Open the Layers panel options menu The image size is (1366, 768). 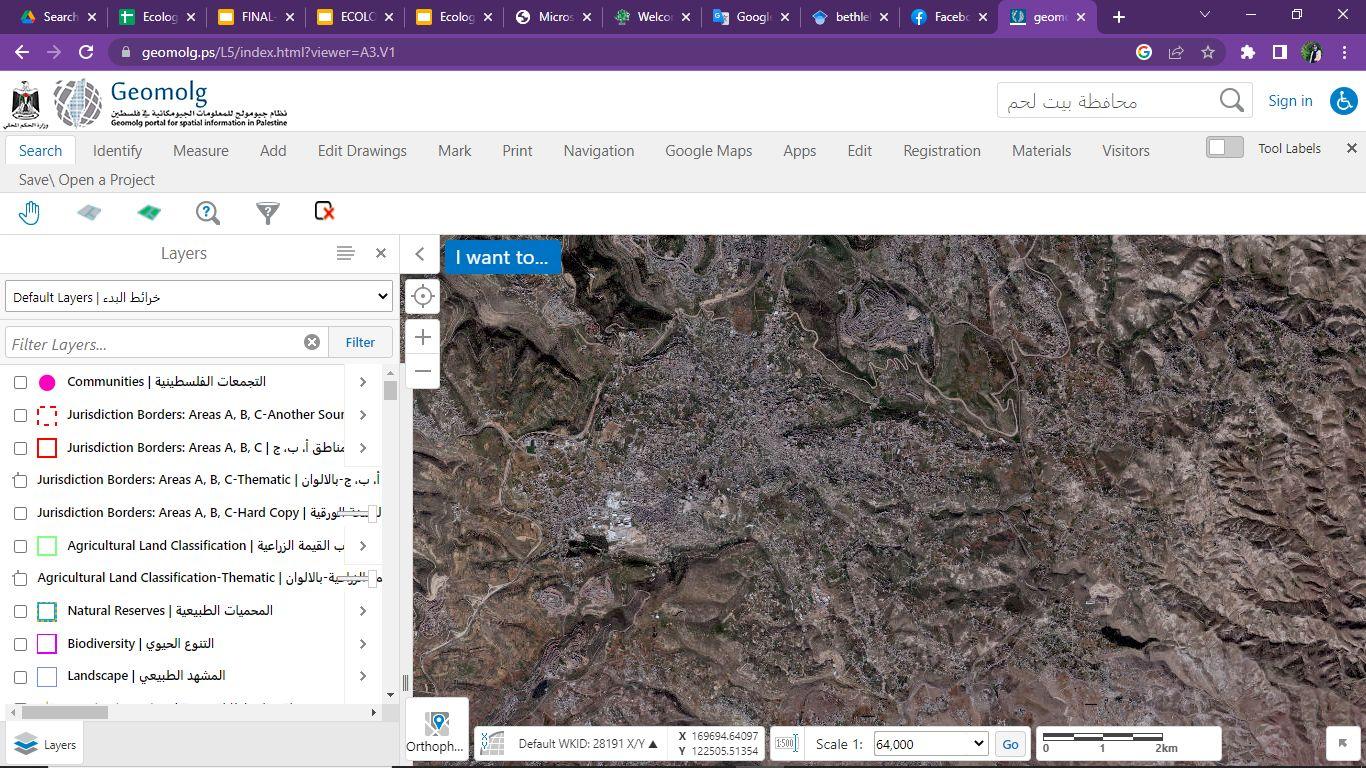click(345, 253)
